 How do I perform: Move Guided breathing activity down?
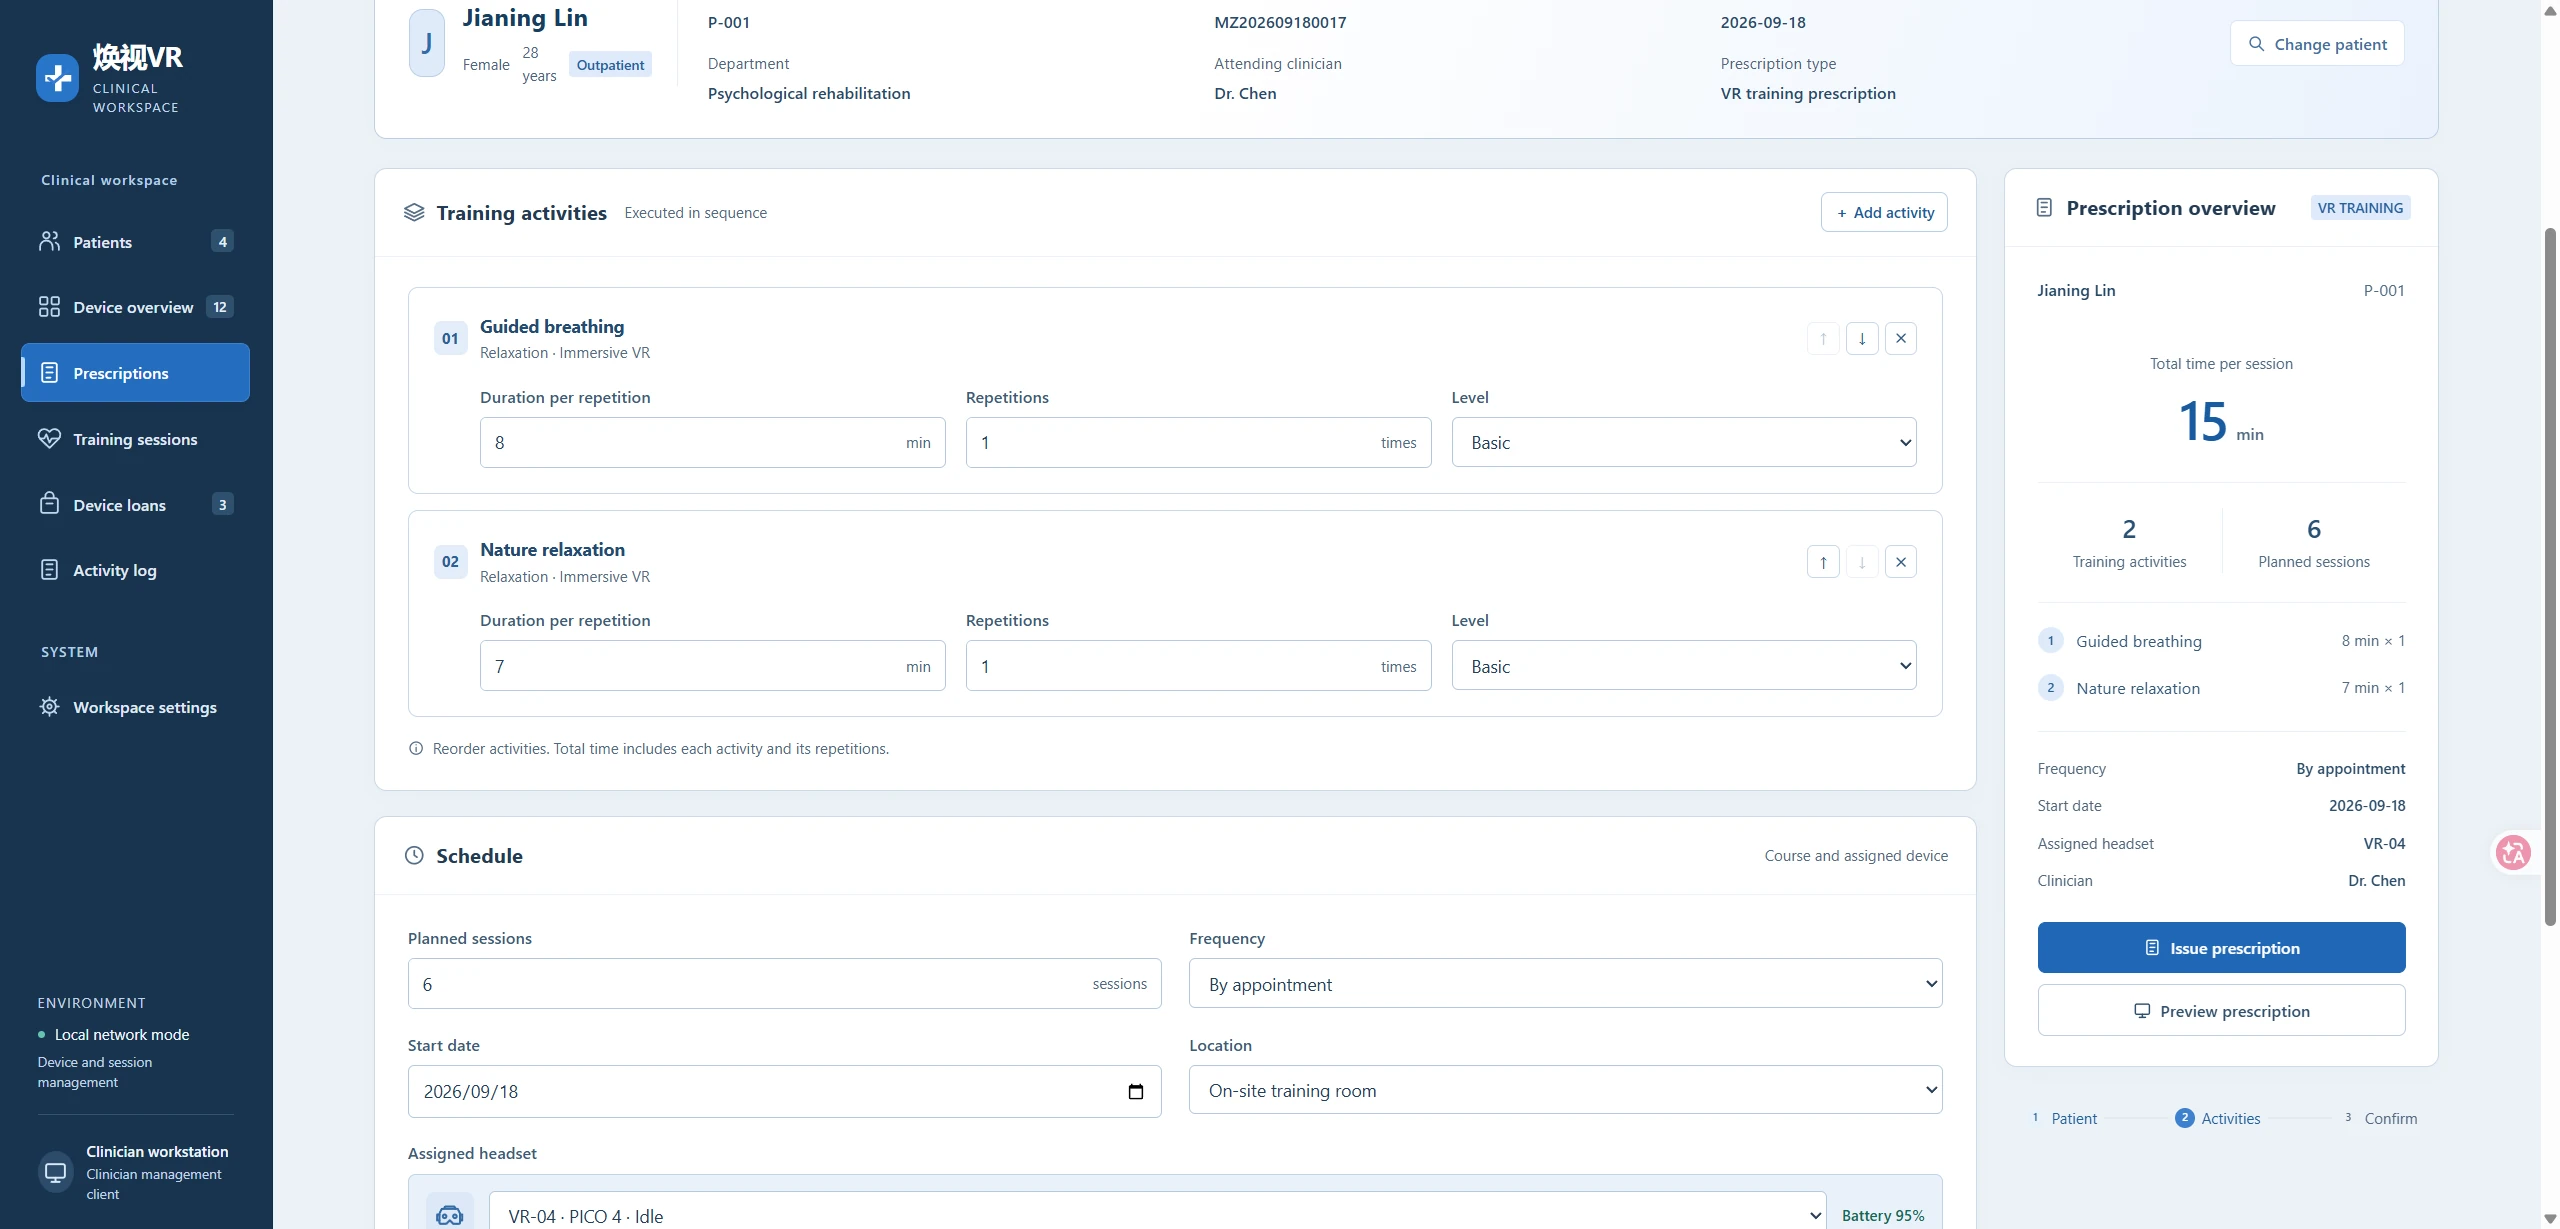point(1862,339)
